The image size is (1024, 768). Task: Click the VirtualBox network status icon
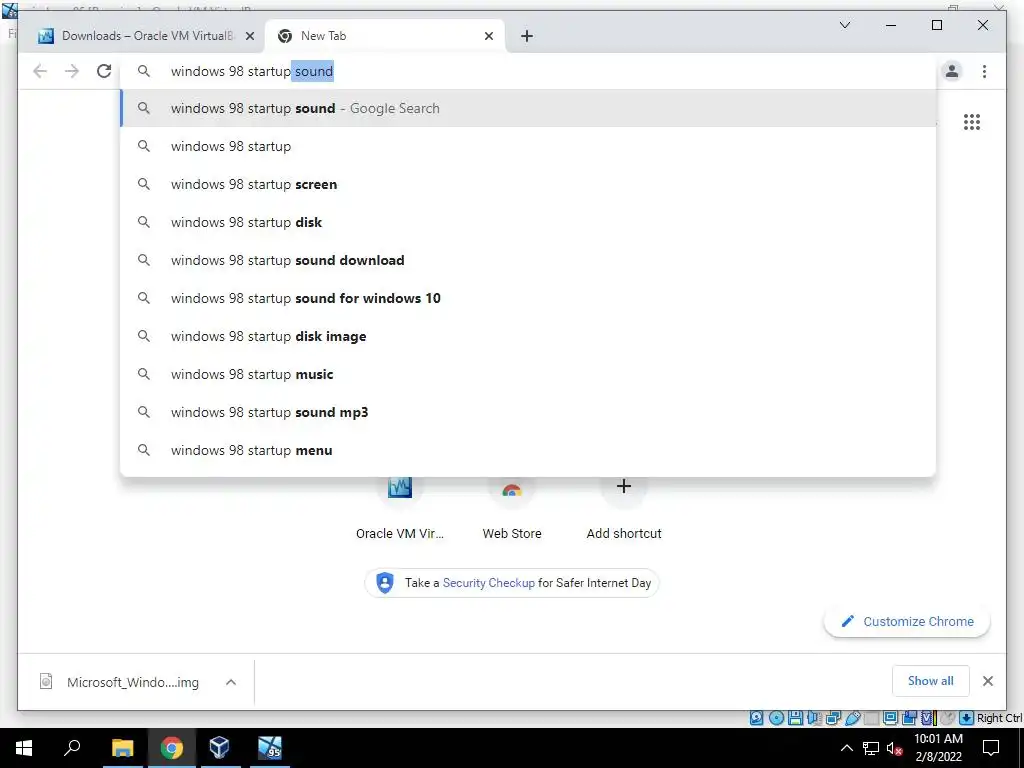coord(833,718)
